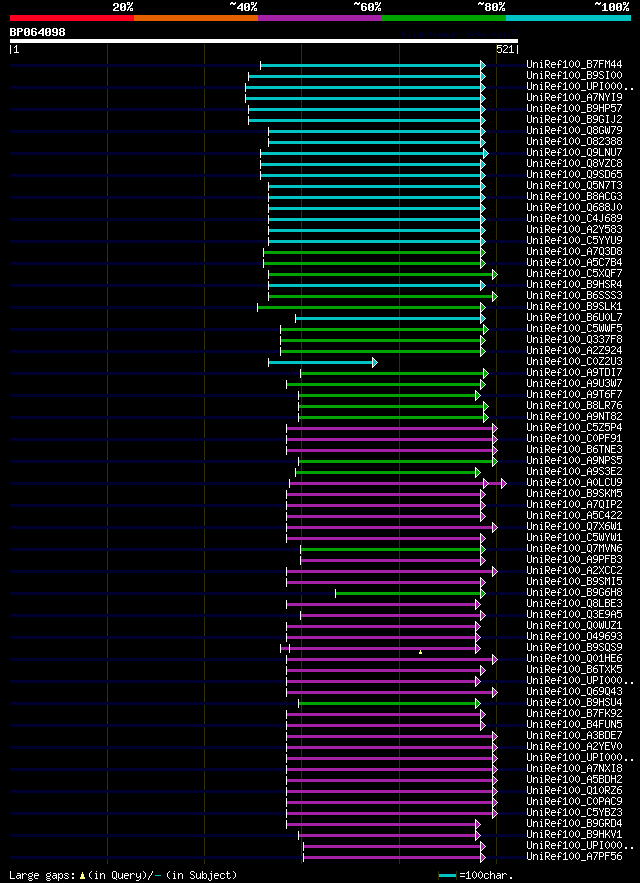Open hit label UniRef100_B7FM44

574,65
